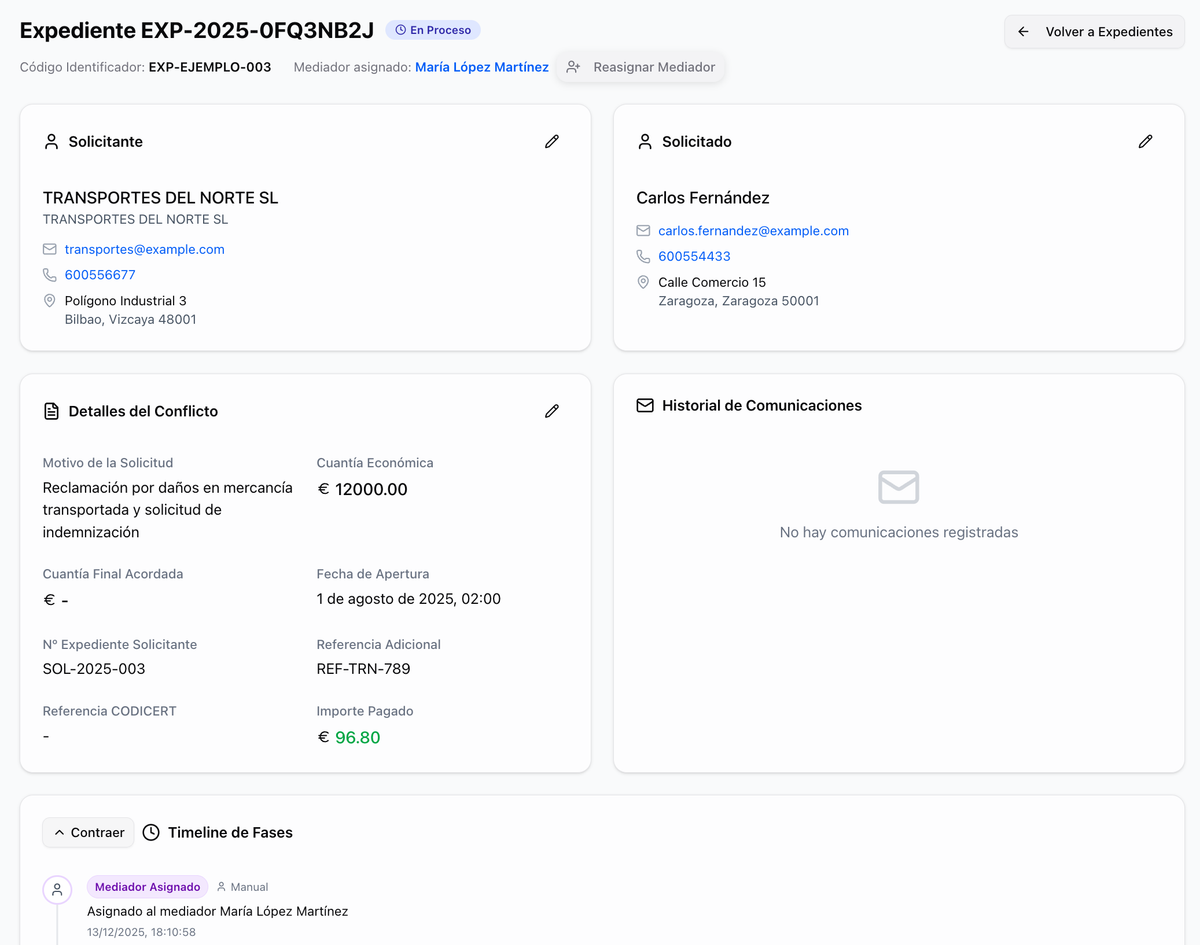Open carlos.fernandez@example.com email link
This screenshot has height=945, width=1200.
click(x=753, y=231)
